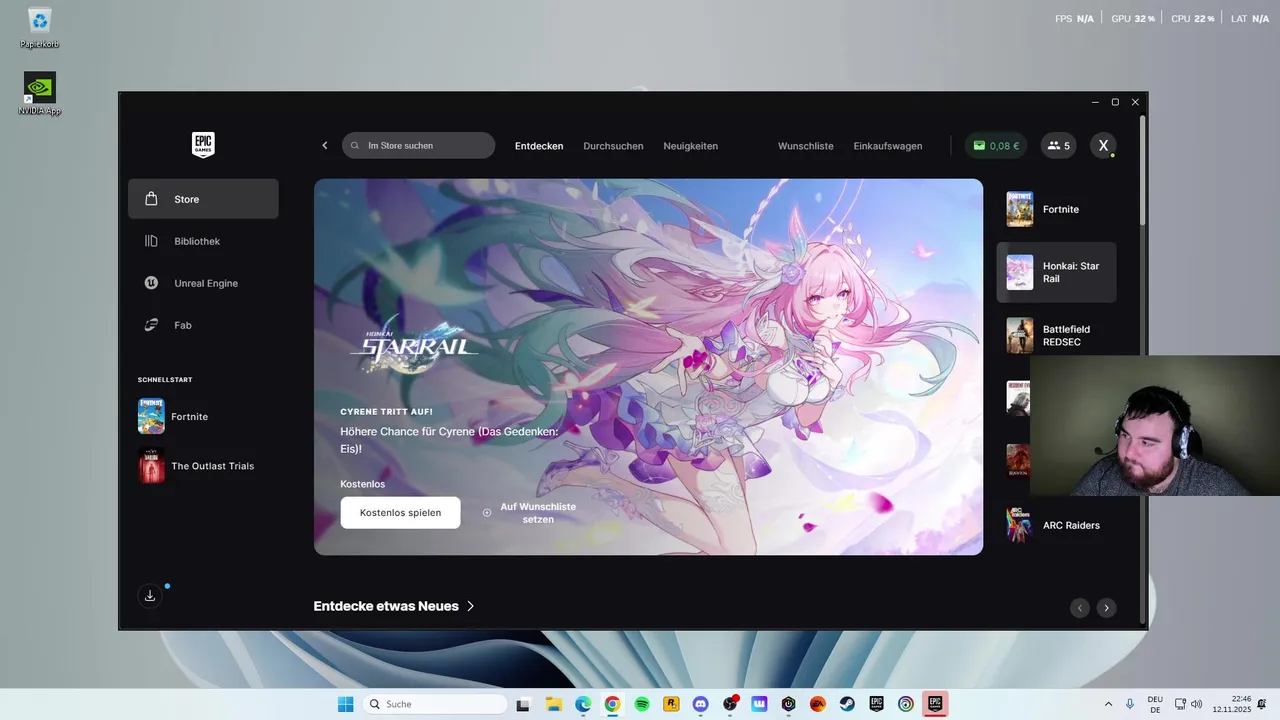Select ARC Raiders in the carousel list
Viewport: 1280px width, 720px height.
[x=1056, y=525]
